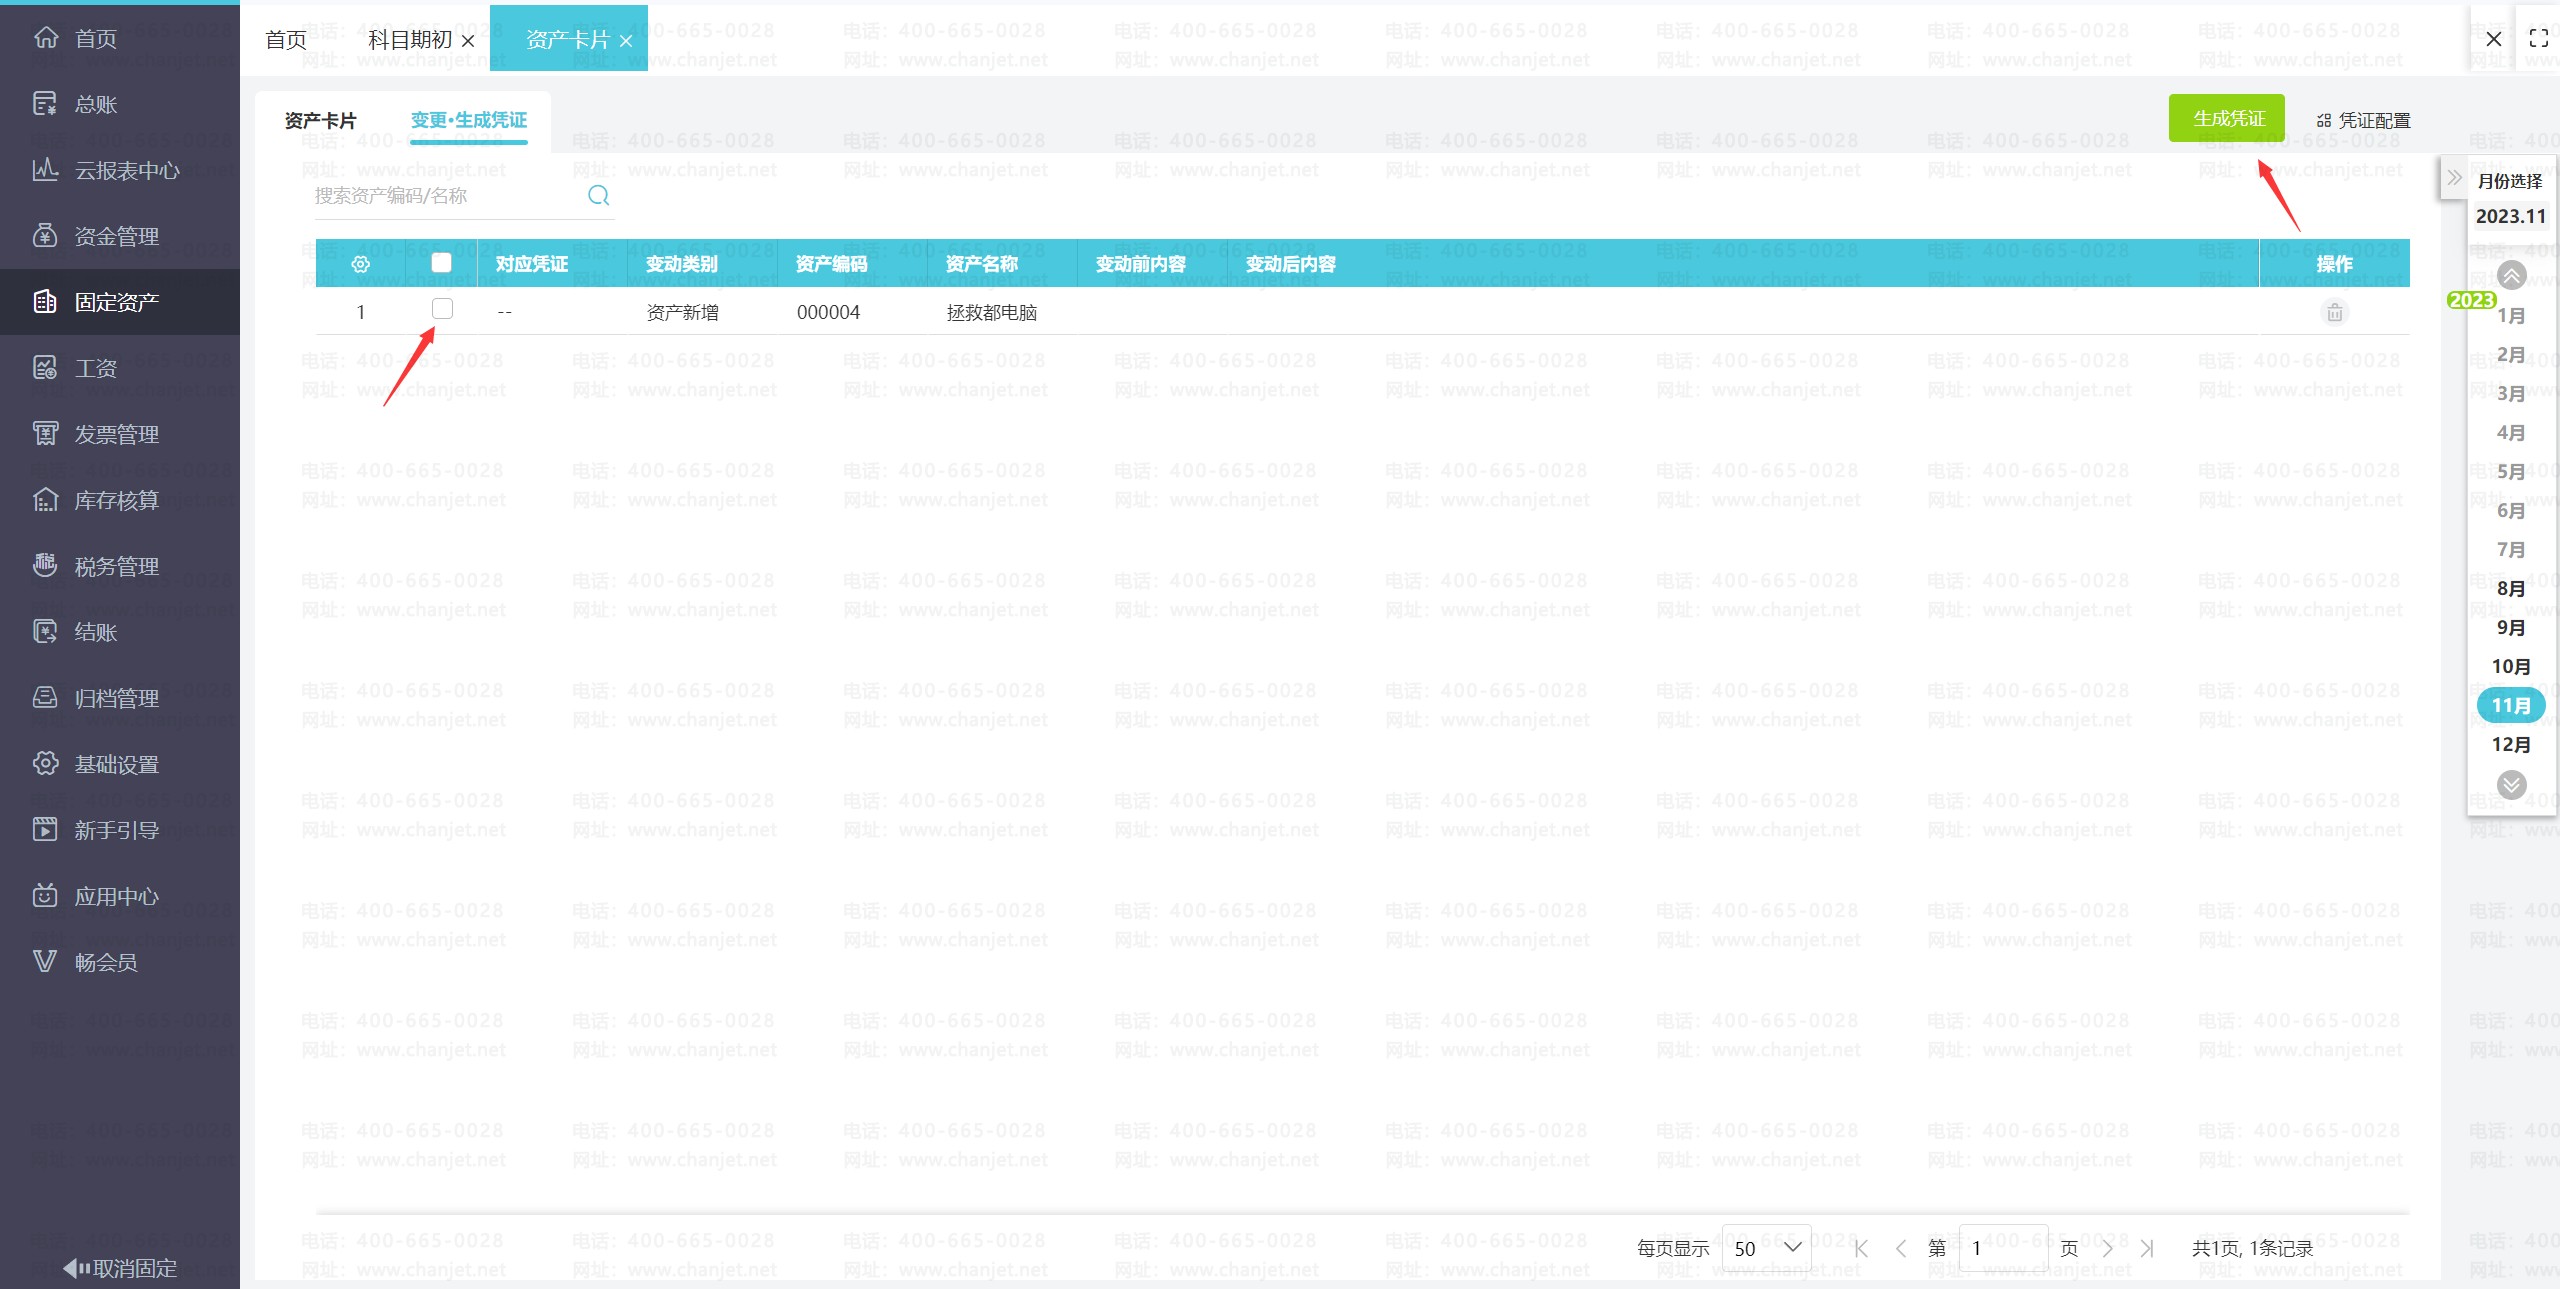Click the fullscreen icon at top right

pos(2538,39)
